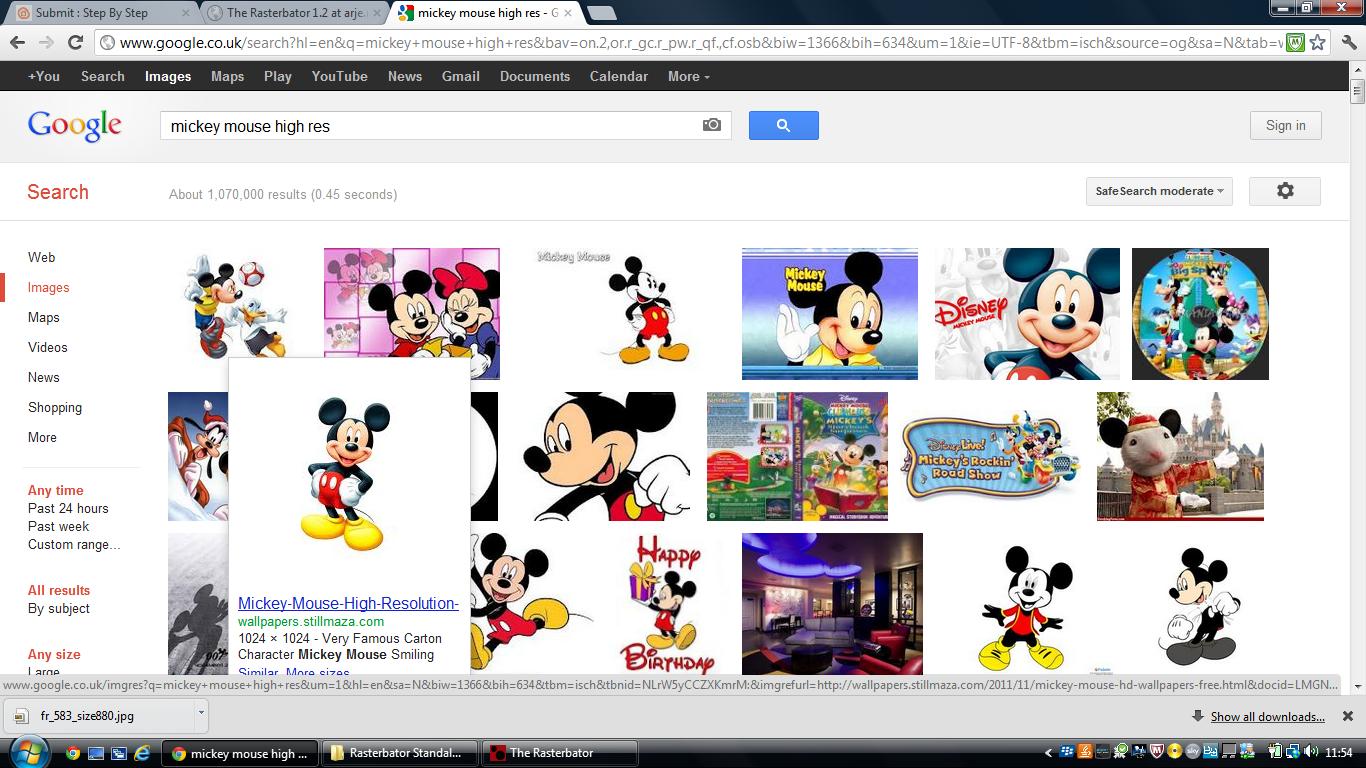Image resolution: width=1366 pixels, height=768 pixels.
Task: Click the volume speaker tray icon
Action: [x=1311, y=752]
